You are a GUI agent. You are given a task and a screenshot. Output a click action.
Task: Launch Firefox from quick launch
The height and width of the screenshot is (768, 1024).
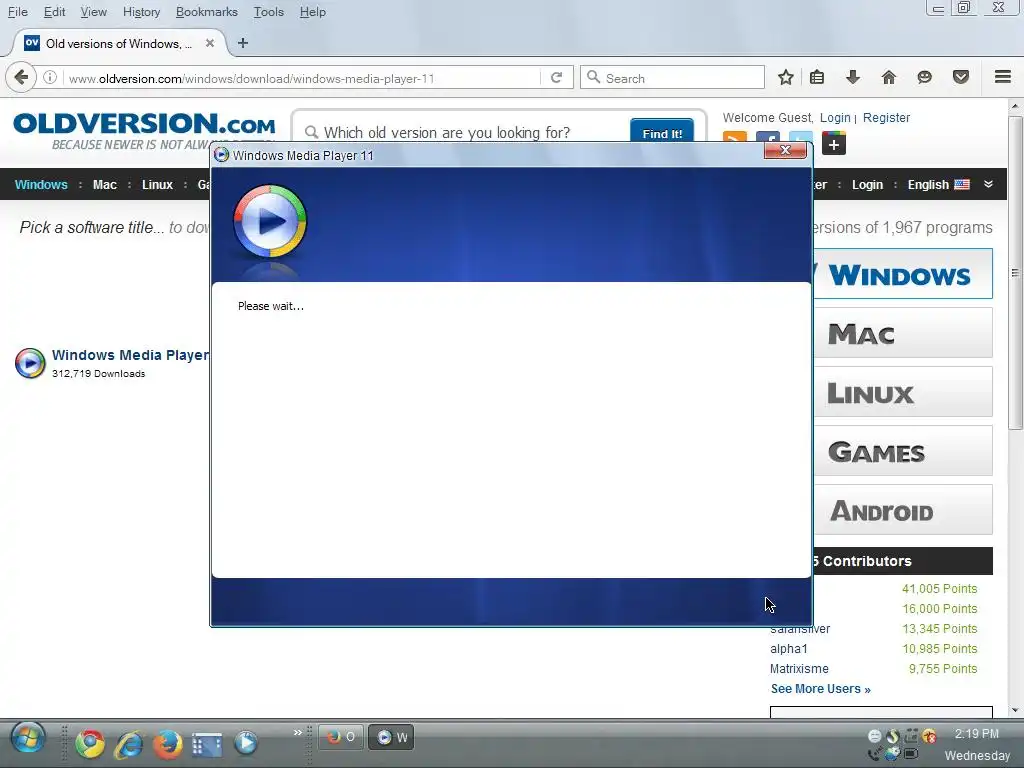point(167,743)
